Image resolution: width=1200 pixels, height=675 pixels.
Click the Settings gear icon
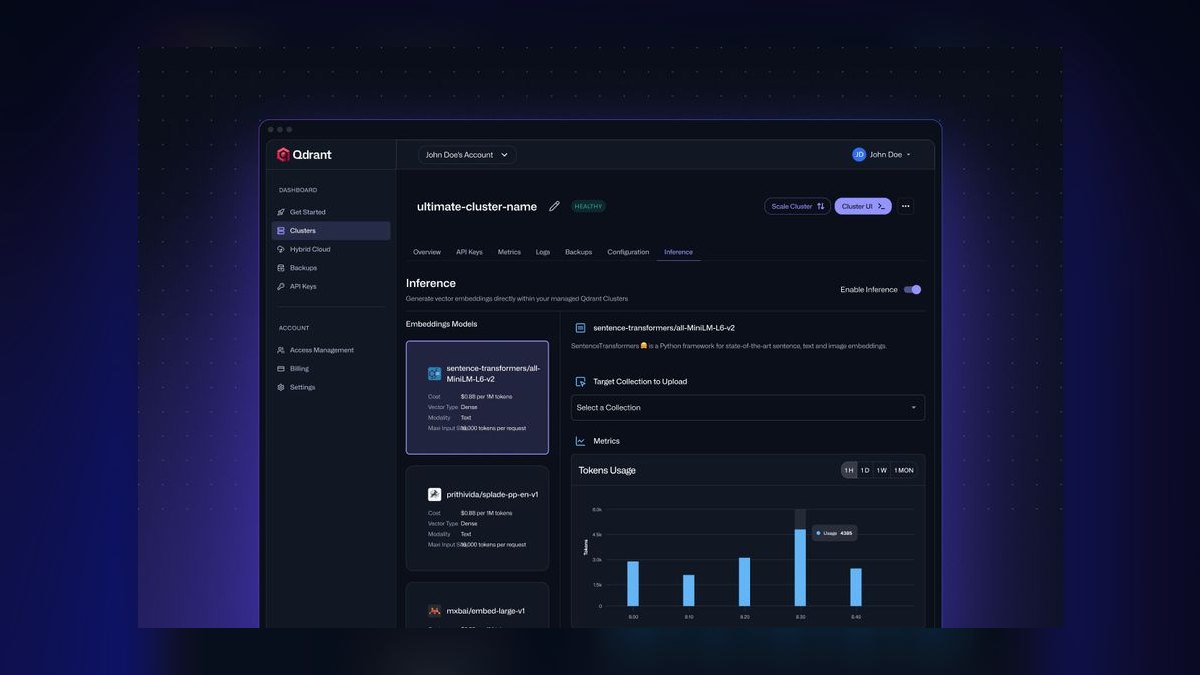281,387
